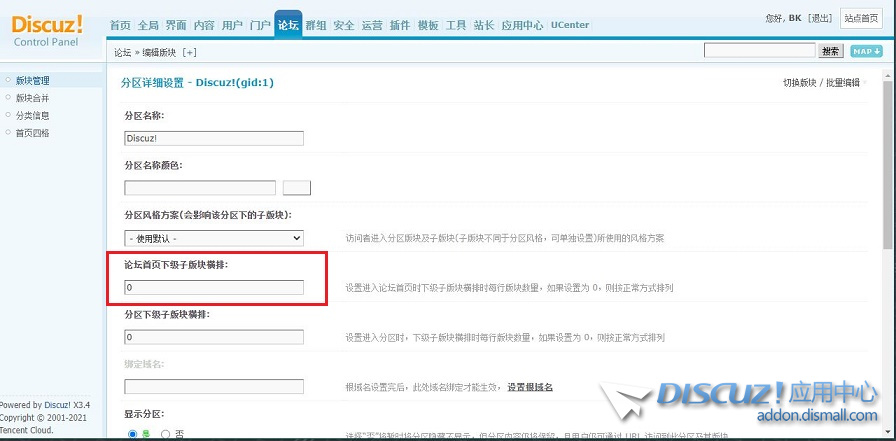Viewport: 896px width, 441px height.
Task: Open 分类信息 in the sidebar
Action: tap(33, 115)
